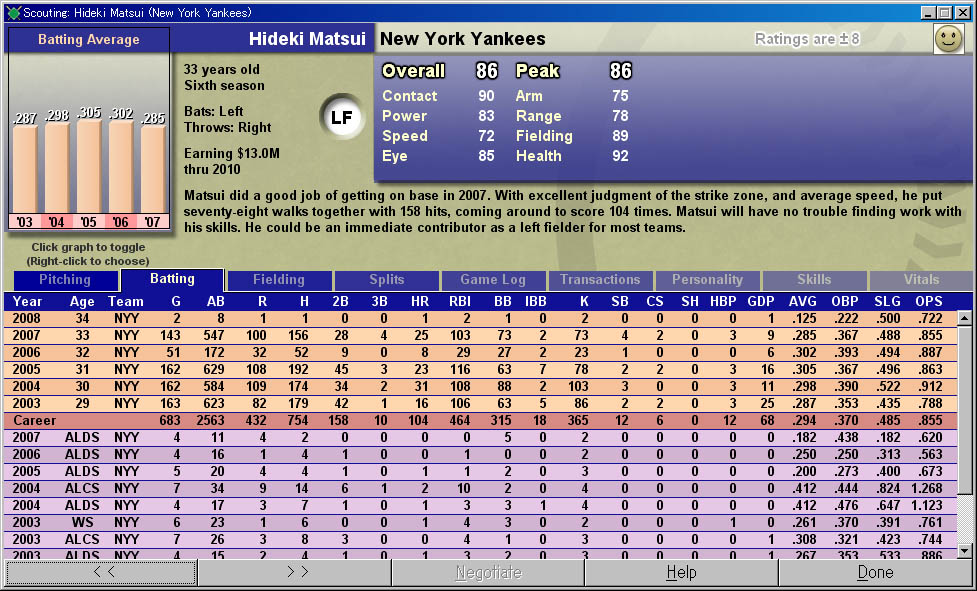Select the Batting tab
The height and width of the screenshot is (591, 977).
tap(172, 280)
